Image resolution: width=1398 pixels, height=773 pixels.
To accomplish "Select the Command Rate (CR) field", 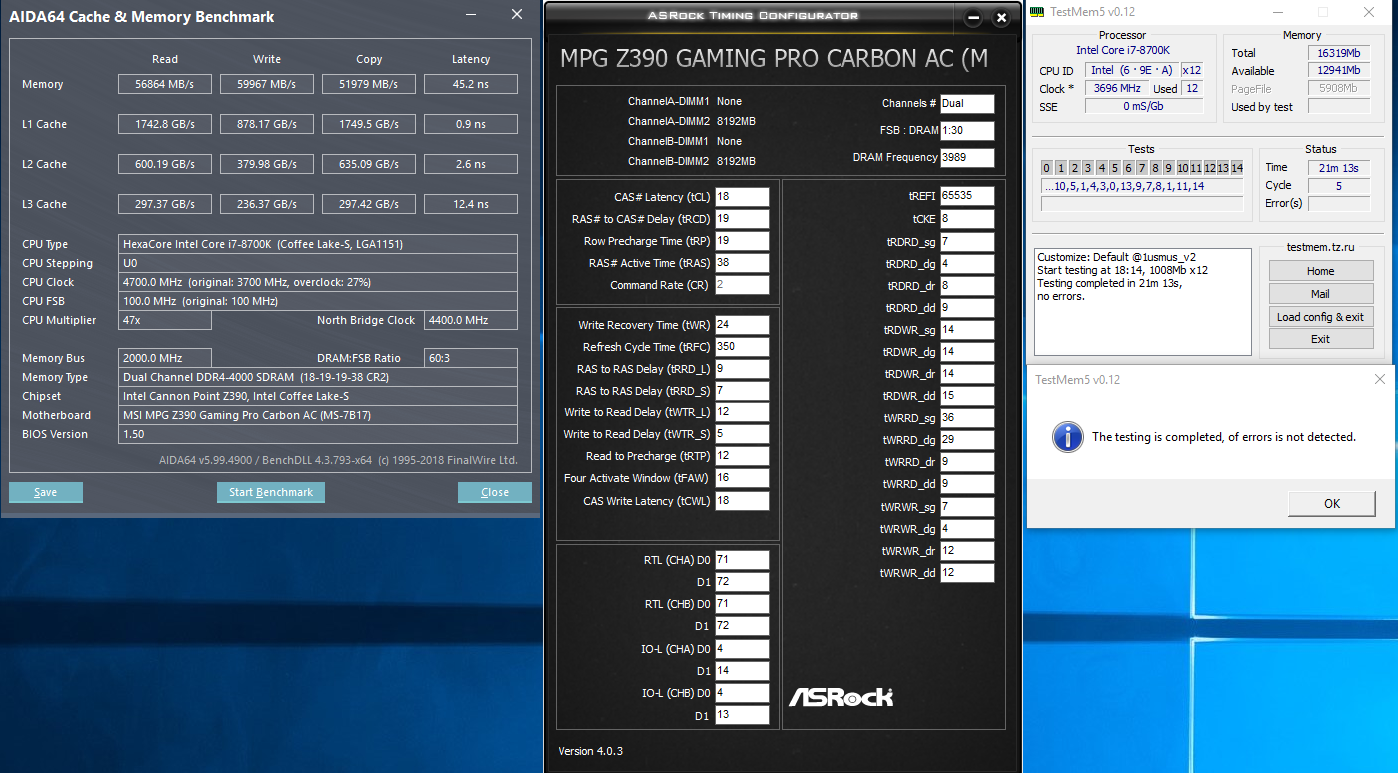I will tap(742, 285).
